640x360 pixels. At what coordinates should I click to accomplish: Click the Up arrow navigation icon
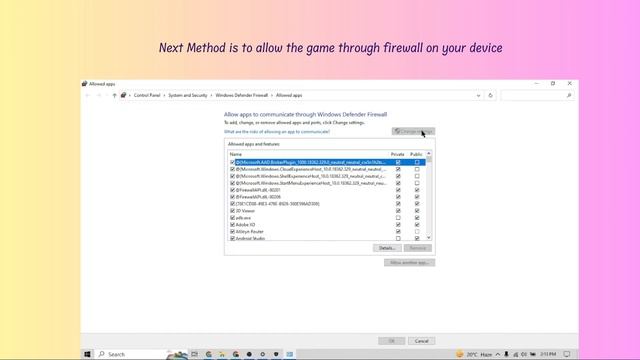(x=114, y=96)
